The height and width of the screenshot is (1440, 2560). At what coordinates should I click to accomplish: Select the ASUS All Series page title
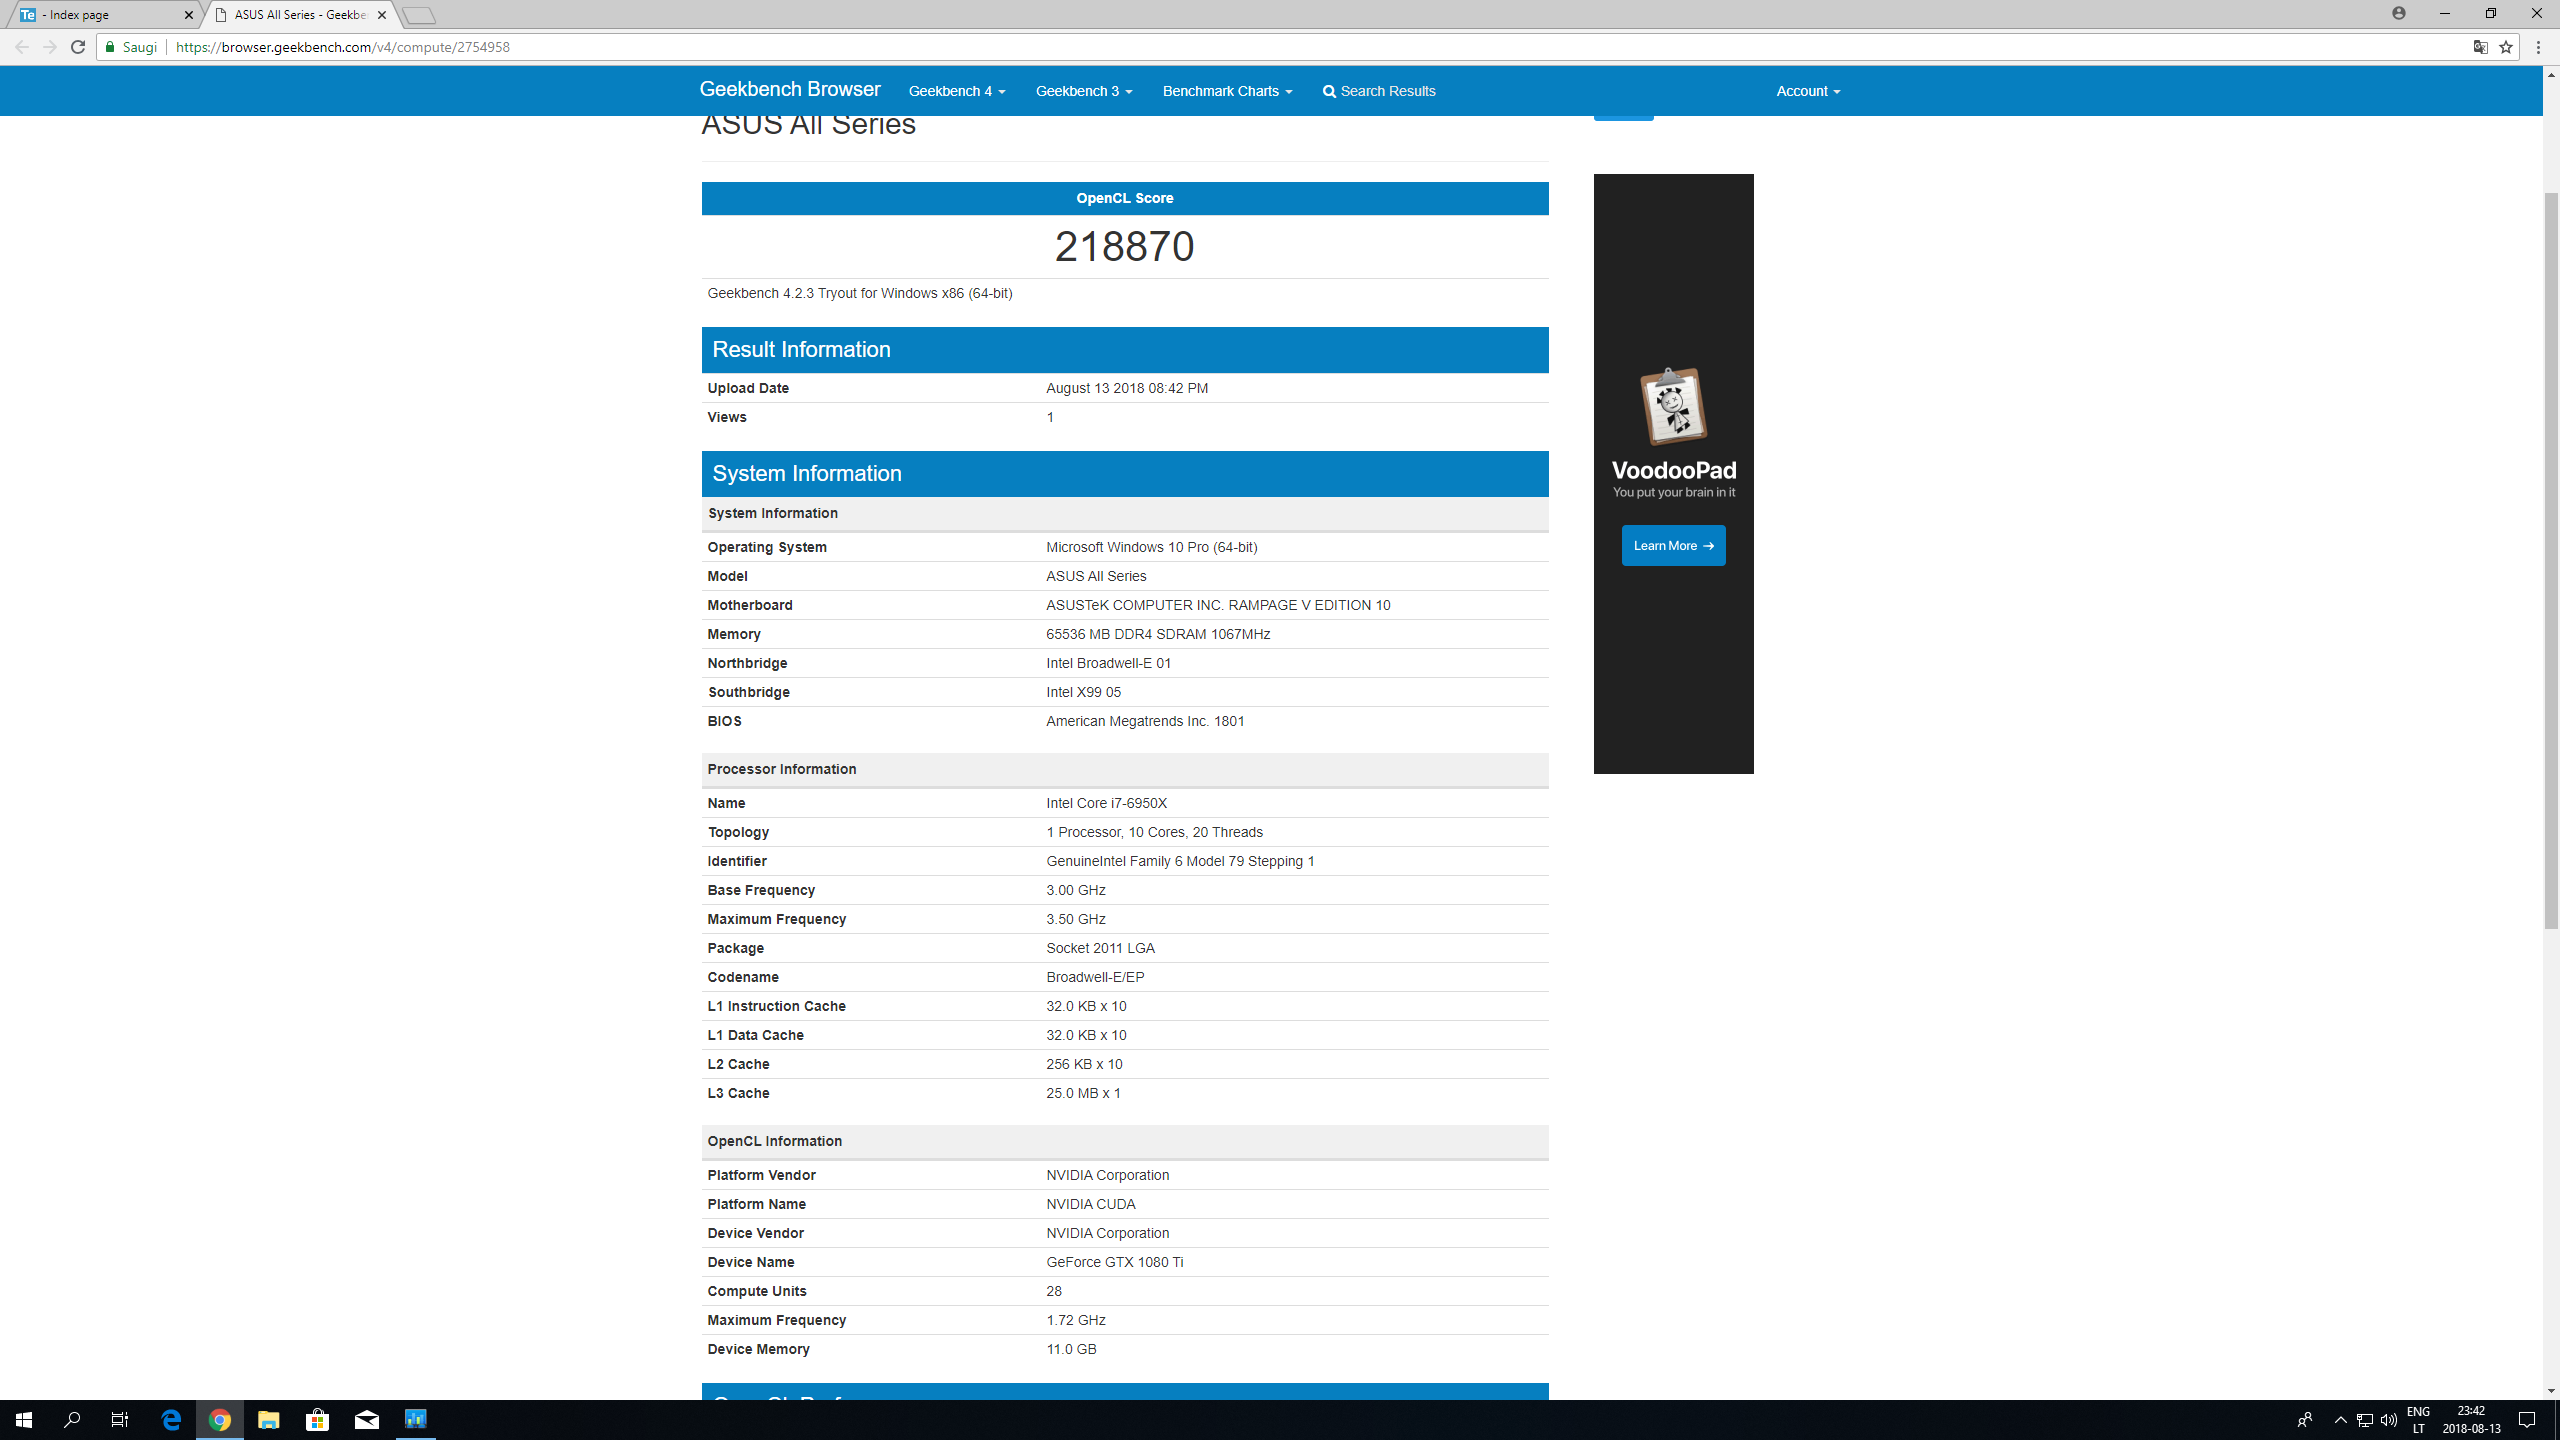[x=808, y=124]
